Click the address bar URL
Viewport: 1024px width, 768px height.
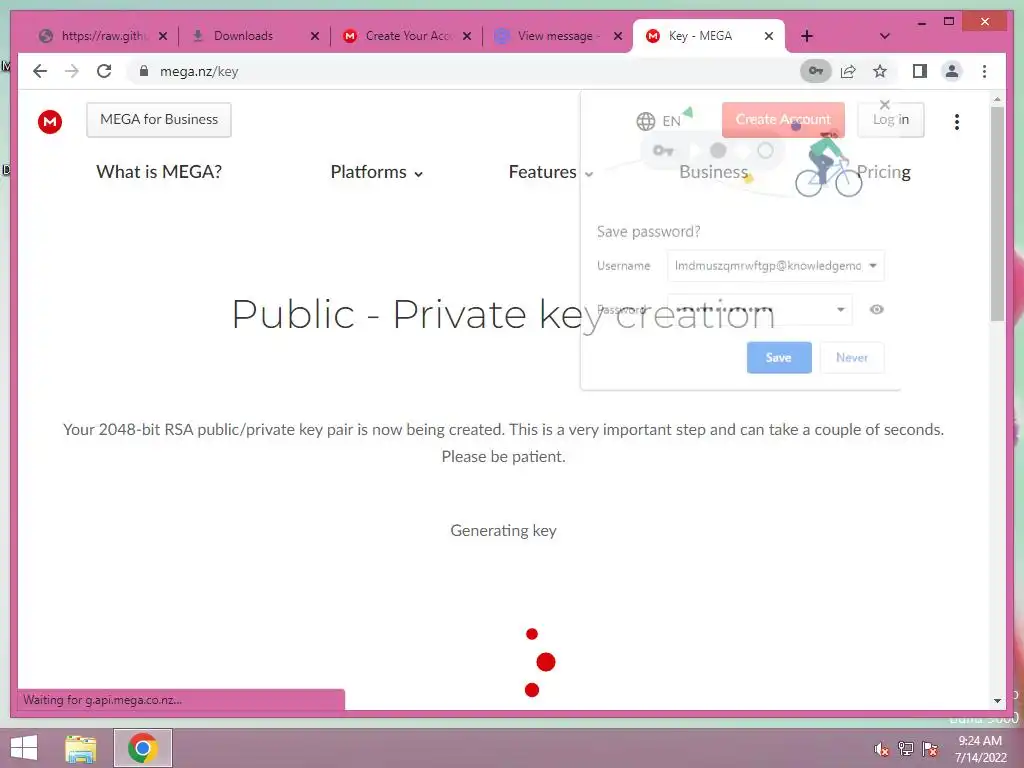[199, 71]
